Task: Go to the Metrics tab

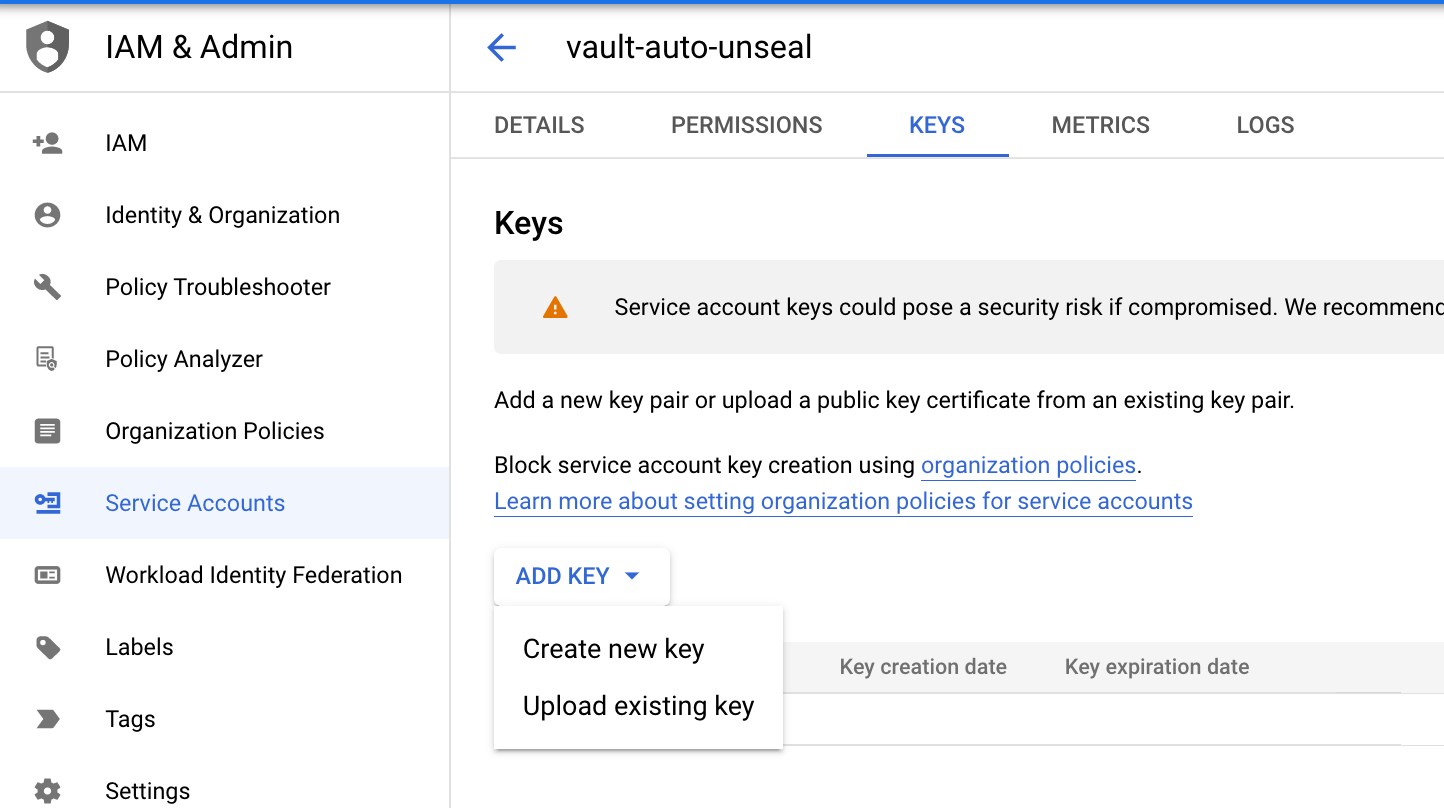Action: click(1100, 125)
